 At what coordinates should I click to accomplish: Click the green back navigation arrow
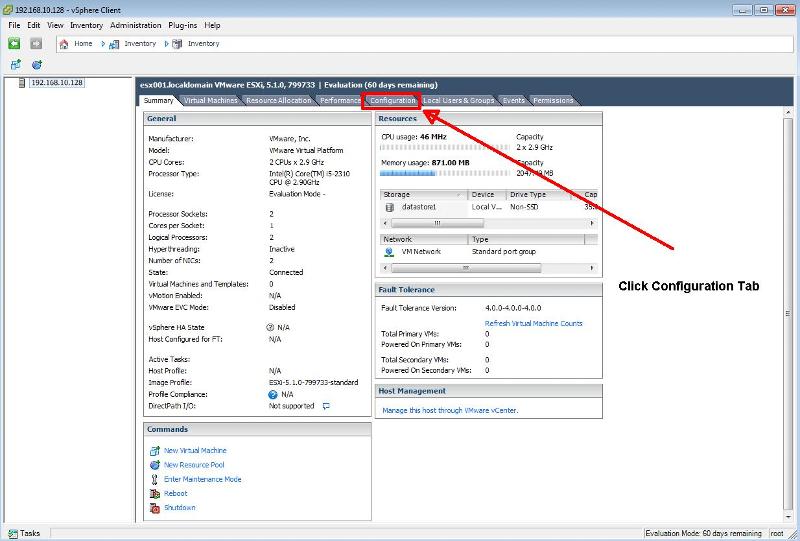(x=14, y=43)
